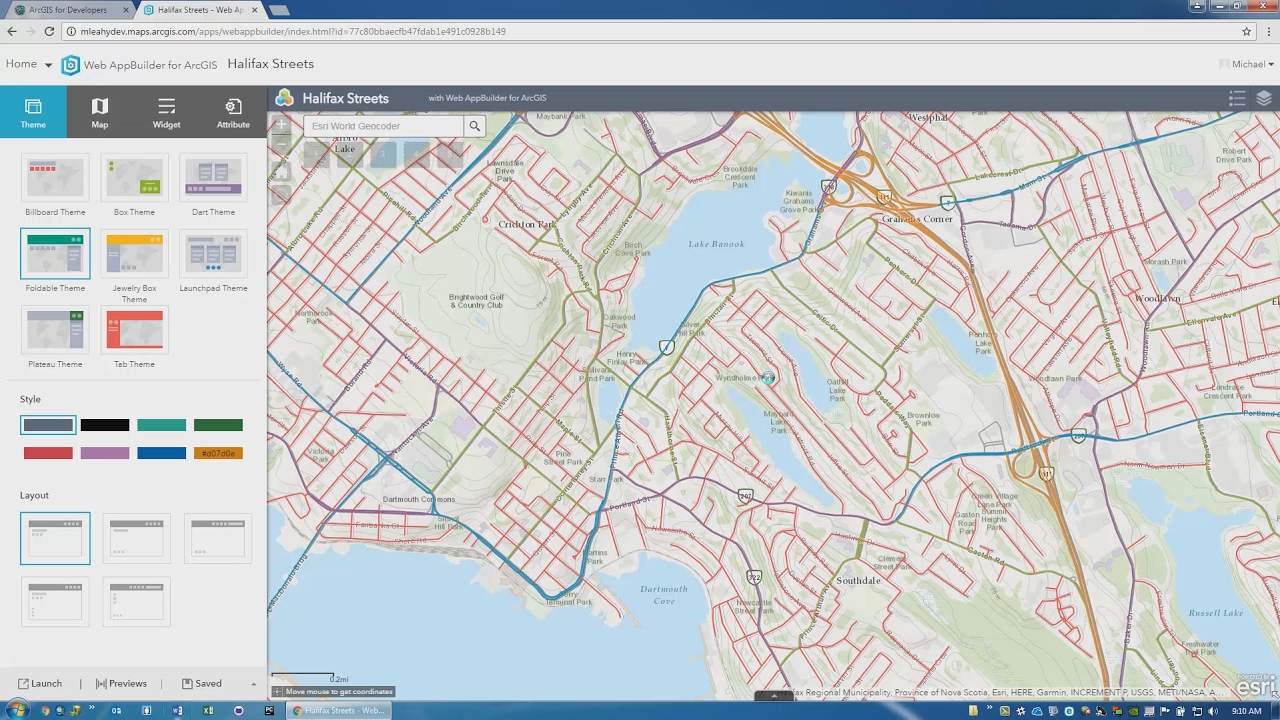This screenshot has width=1280, height=720.
Task: Click the geocoder search magnifier button
Action: tap(475, 126)
